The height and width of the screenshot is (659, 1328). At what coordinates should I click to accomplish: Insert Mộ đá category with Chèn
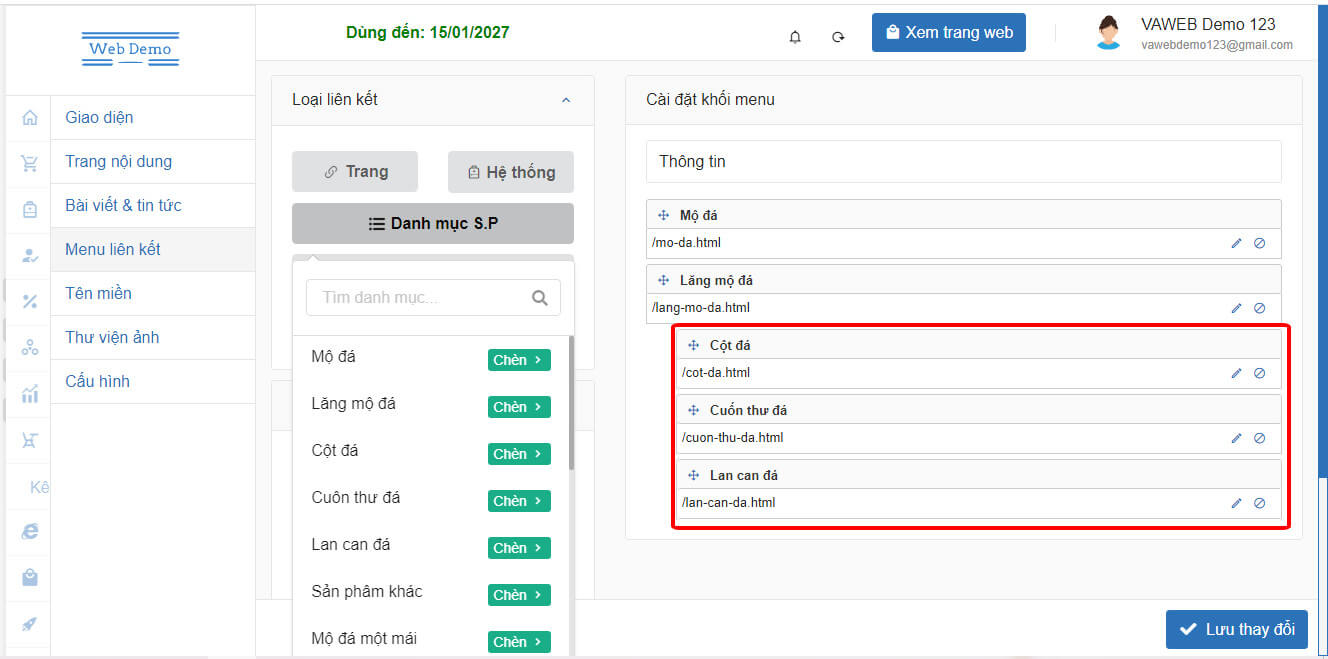(519, 360)
